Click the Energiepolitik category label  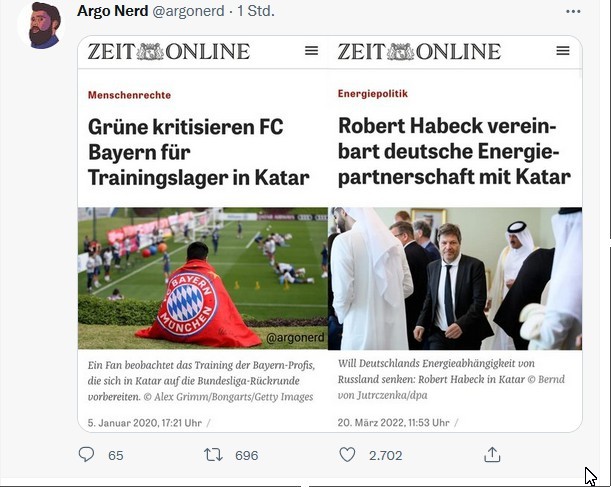[x=373, y=94]
